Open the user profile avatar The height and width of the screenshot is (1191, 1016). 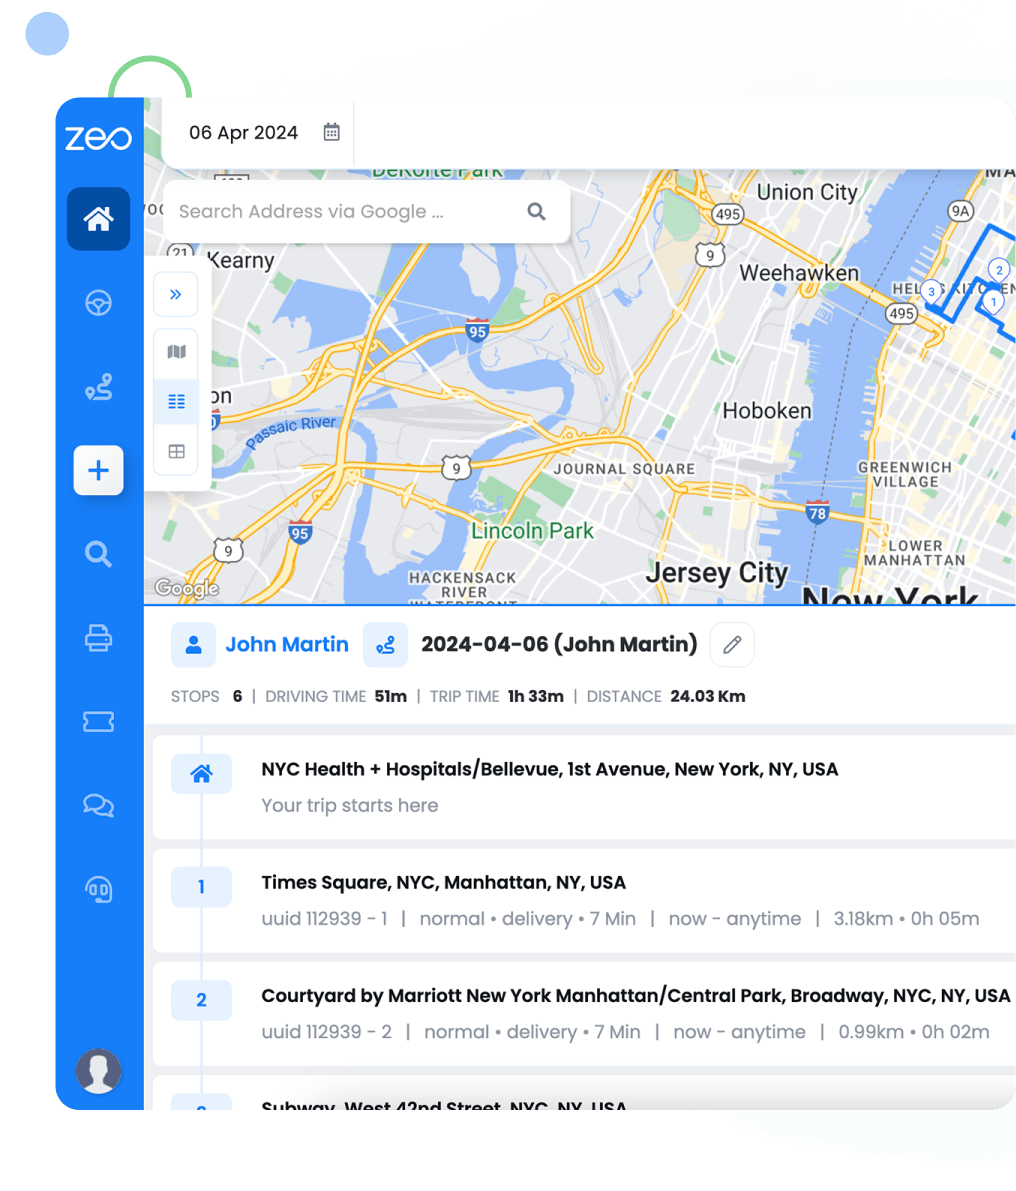99,1072
